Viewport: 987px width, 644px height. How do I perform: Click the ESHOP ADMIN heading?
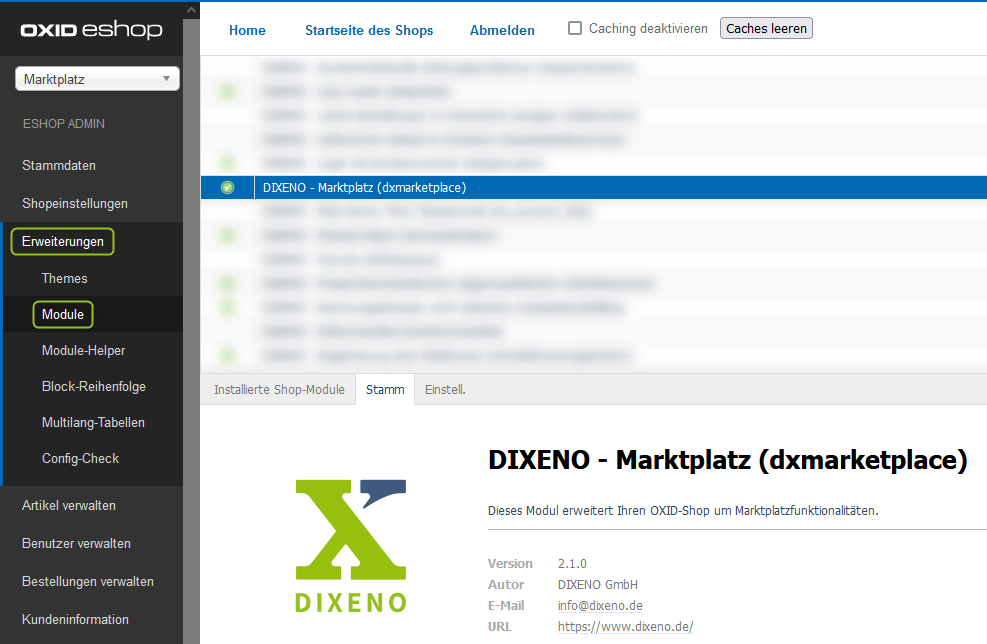coord(64,124)
